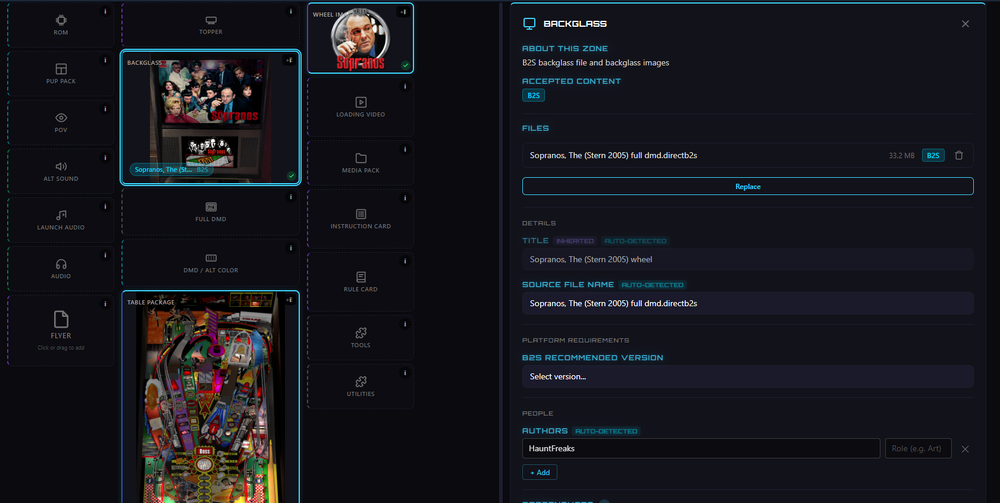Image resolution: width=1000 pixels, height=503 pixels.
Task: Open the ROM zone chip icon
Action: [x=61, y=20]
